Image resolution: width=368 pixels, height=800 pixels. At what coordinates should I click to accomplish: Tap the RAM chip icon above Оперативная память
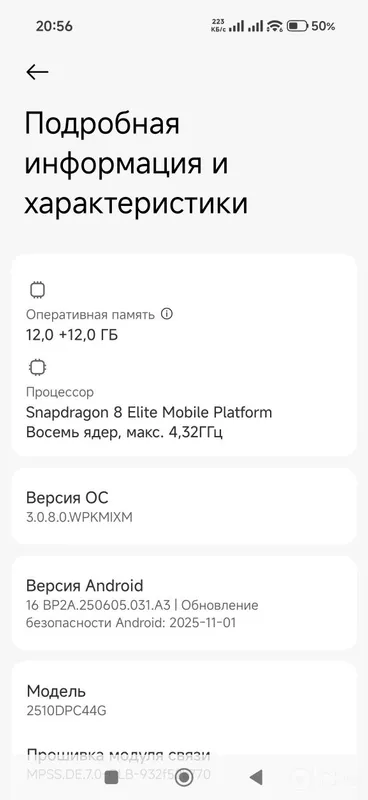pos(37,290)
